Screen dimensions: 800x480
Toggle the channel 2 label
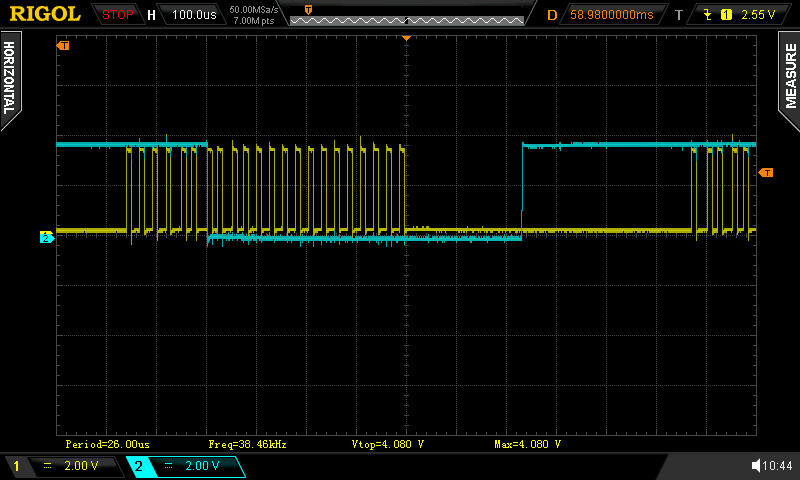(138, 466)
